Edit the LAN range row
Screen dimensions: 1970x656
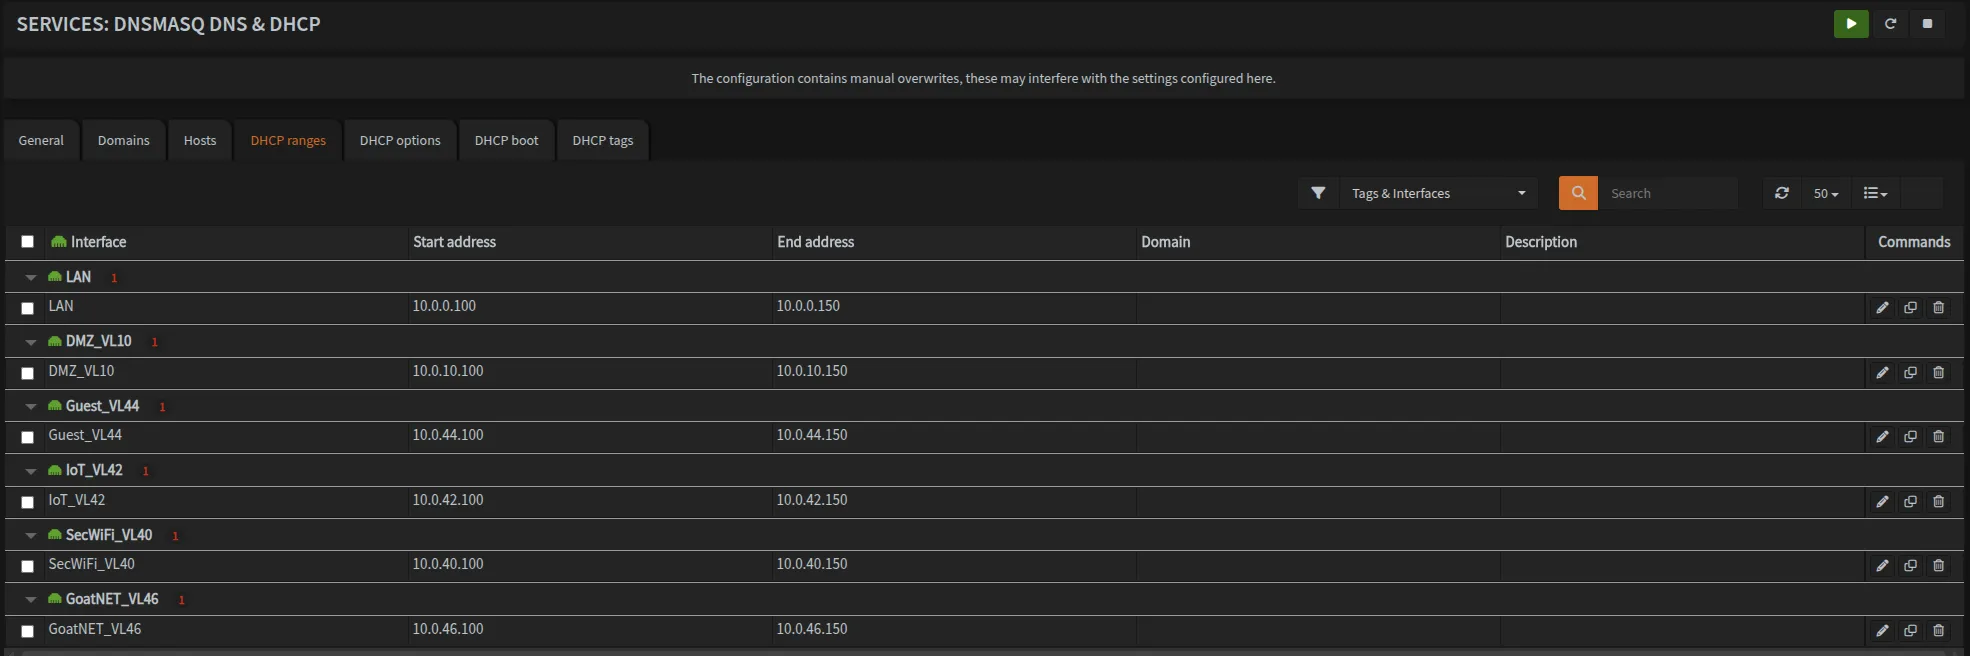point(1882,308)
